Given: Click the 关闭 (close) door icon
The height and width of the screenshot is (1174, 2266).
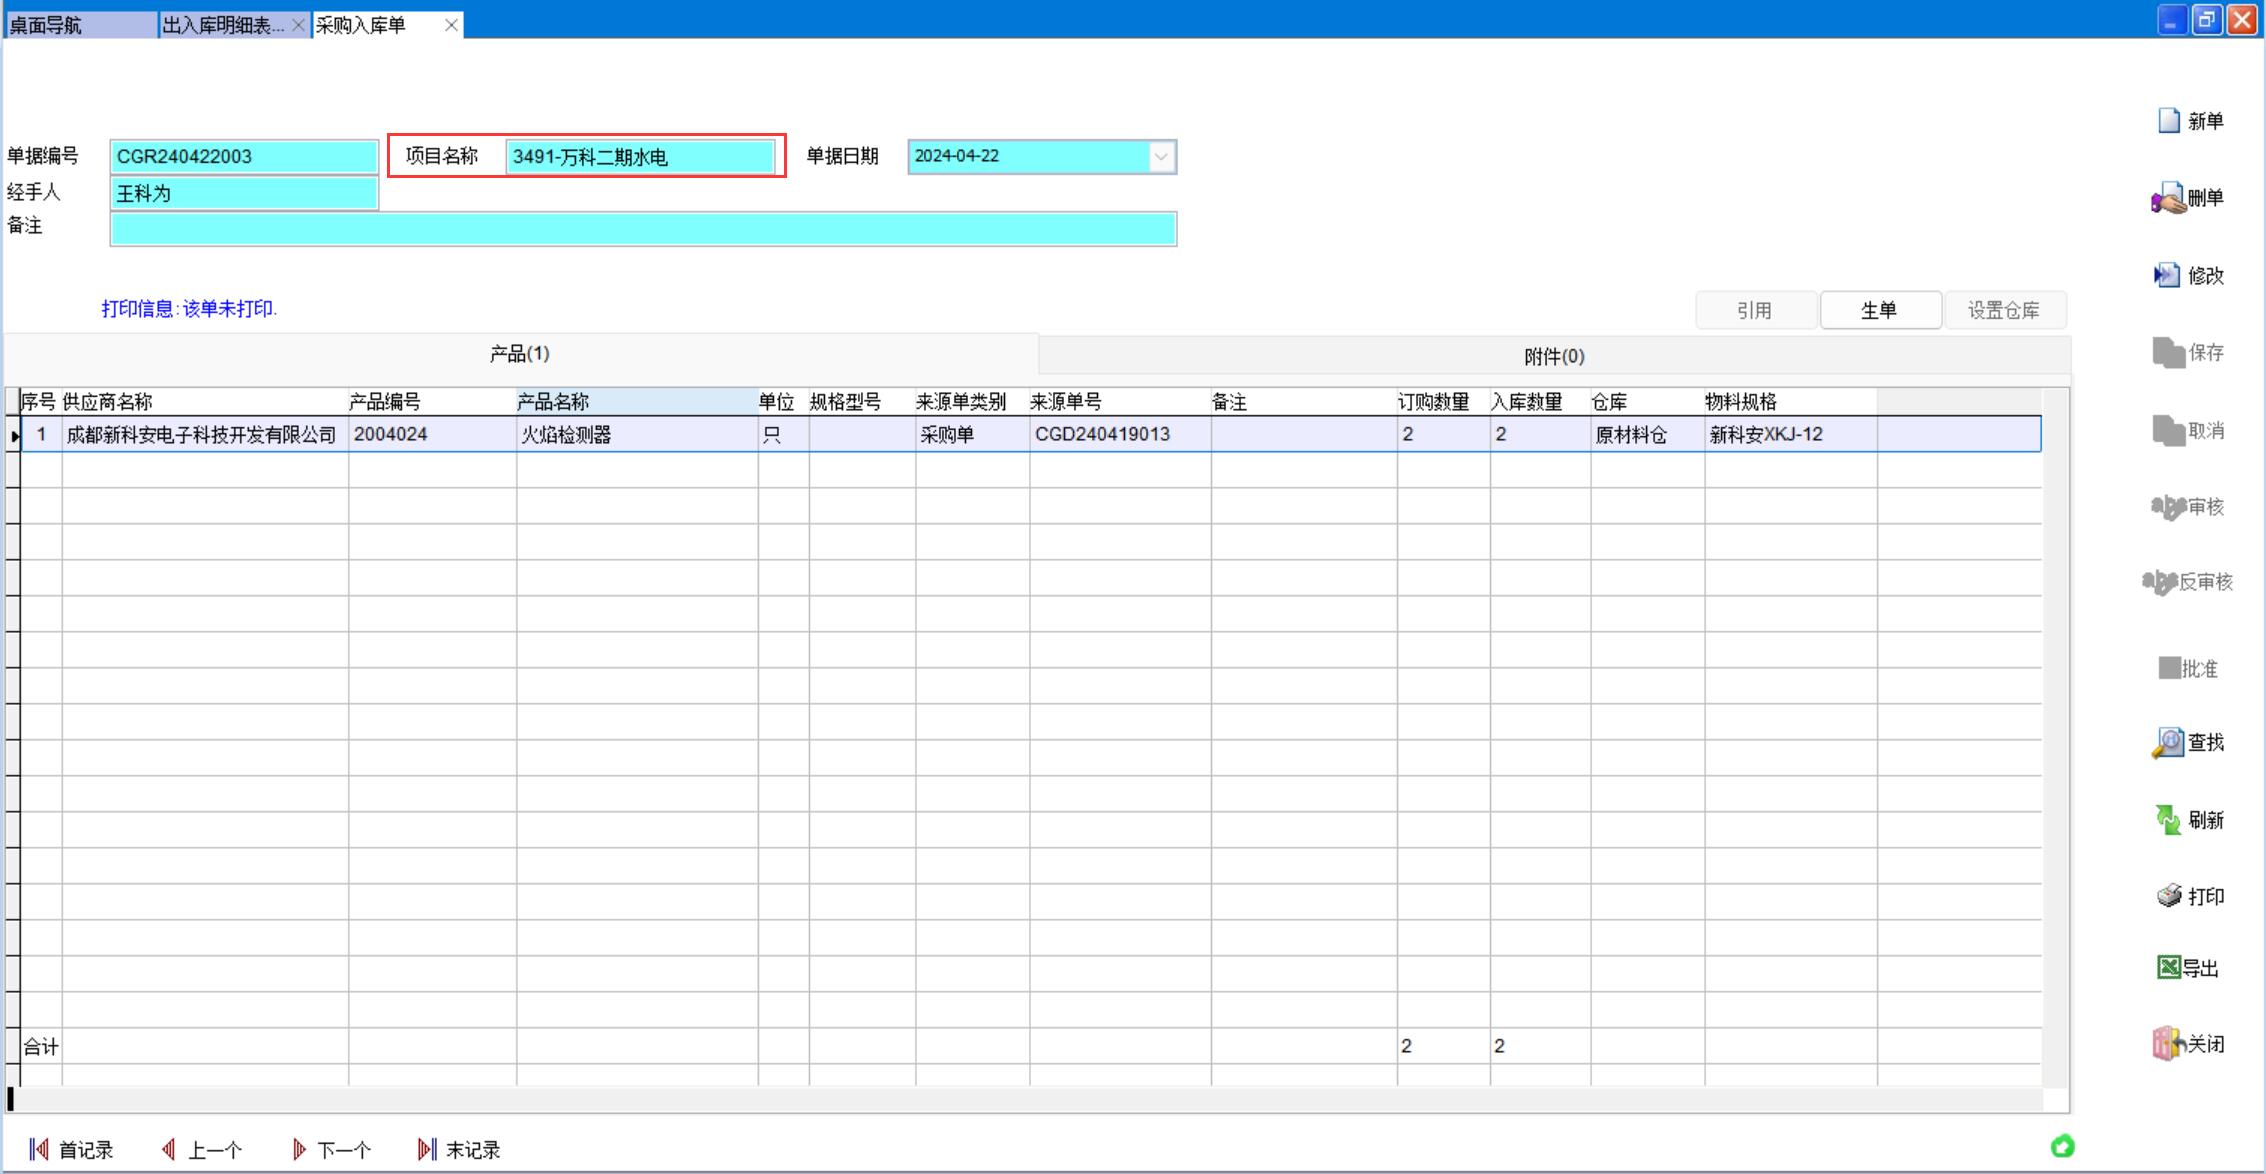Looking at the screenshot, I should pos(2167,1044).
